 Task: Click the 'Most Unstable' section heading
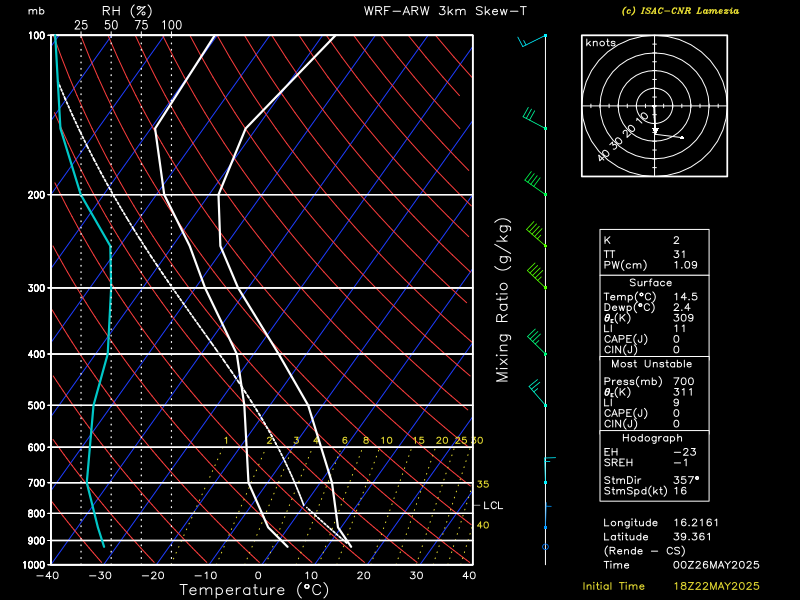(652, 364)
